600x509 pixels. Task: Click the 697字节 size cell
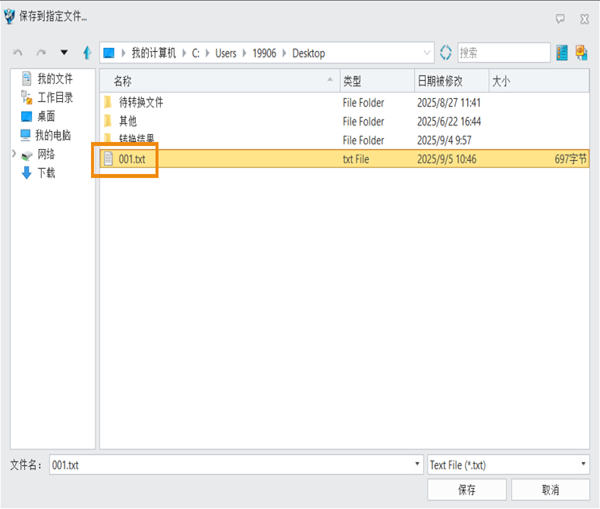[571, 159]
